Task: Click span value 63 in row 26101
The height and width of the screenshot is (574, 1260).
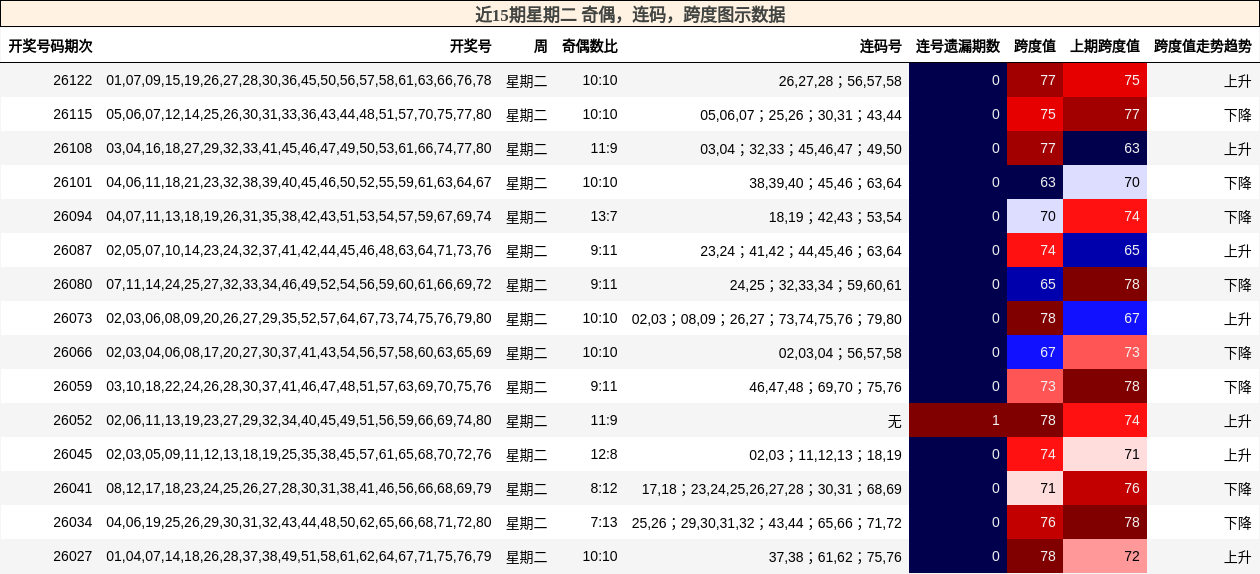Action: click(x=1035, y=182)
